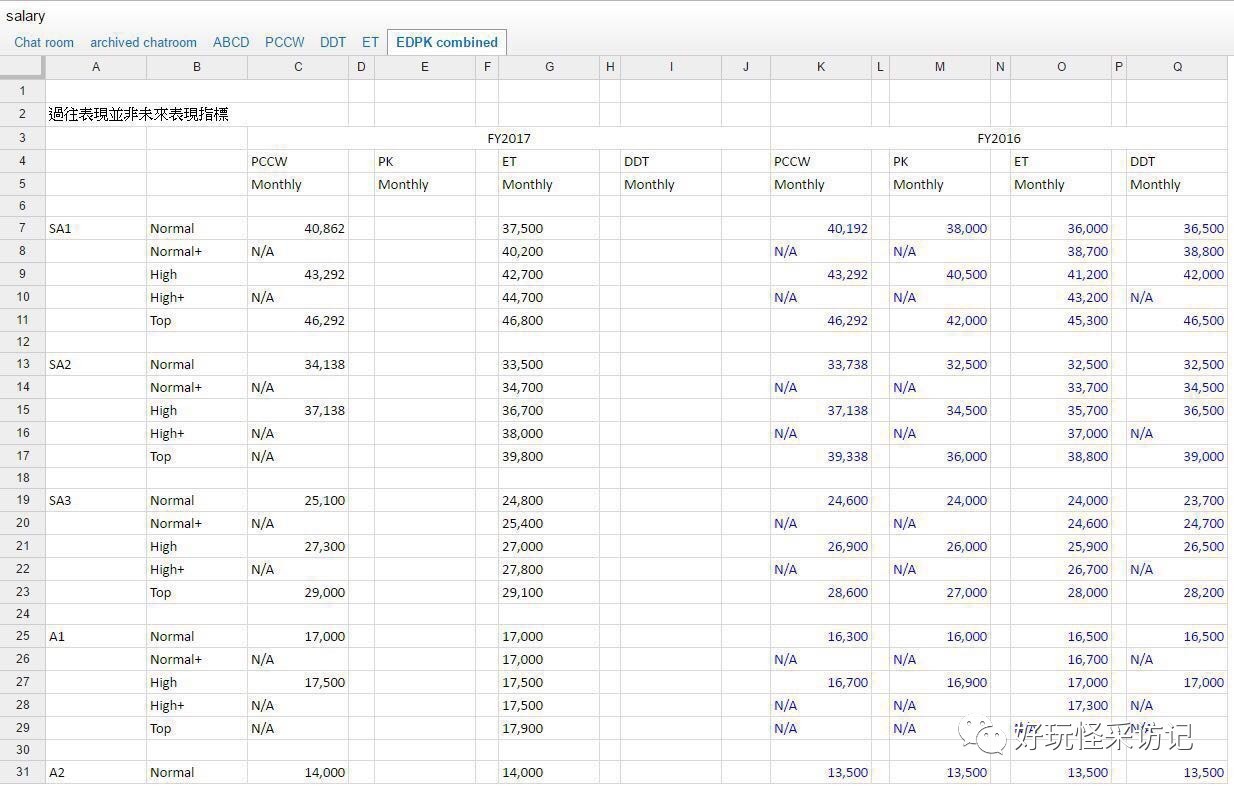Screen dimensions: 1234x791
Task: Click the FY2016 header cell
Action: (999, 138)
